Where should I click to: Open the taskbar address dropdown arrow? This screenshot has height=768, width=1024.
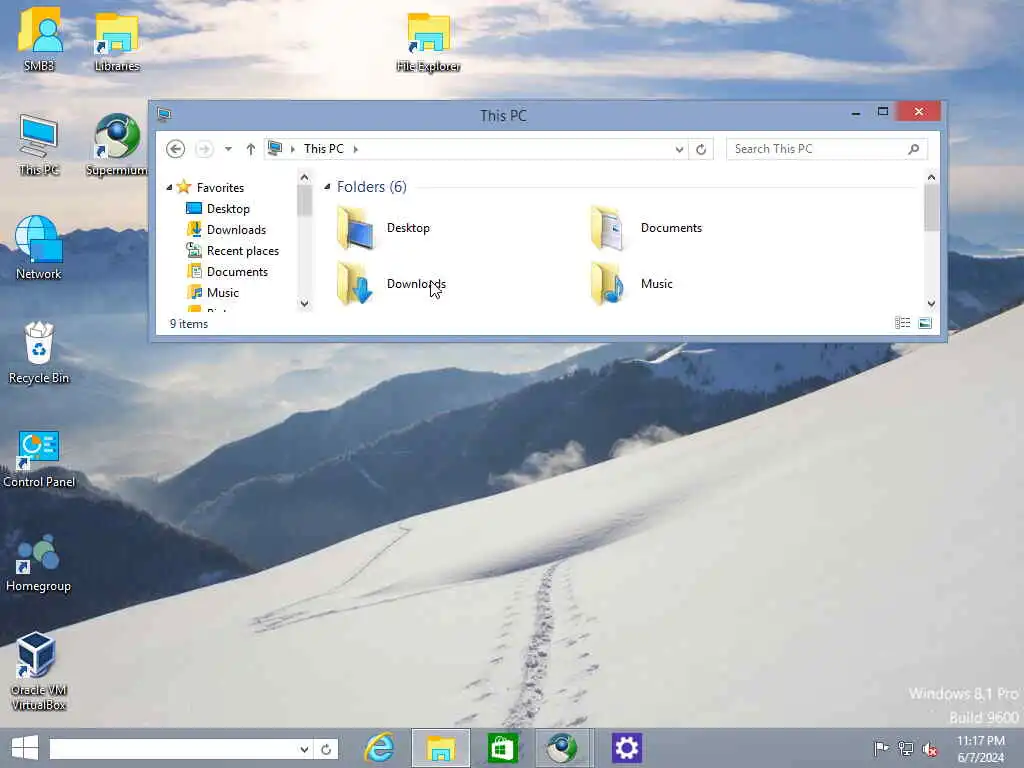pyautogui.click(x=304, y=748)
